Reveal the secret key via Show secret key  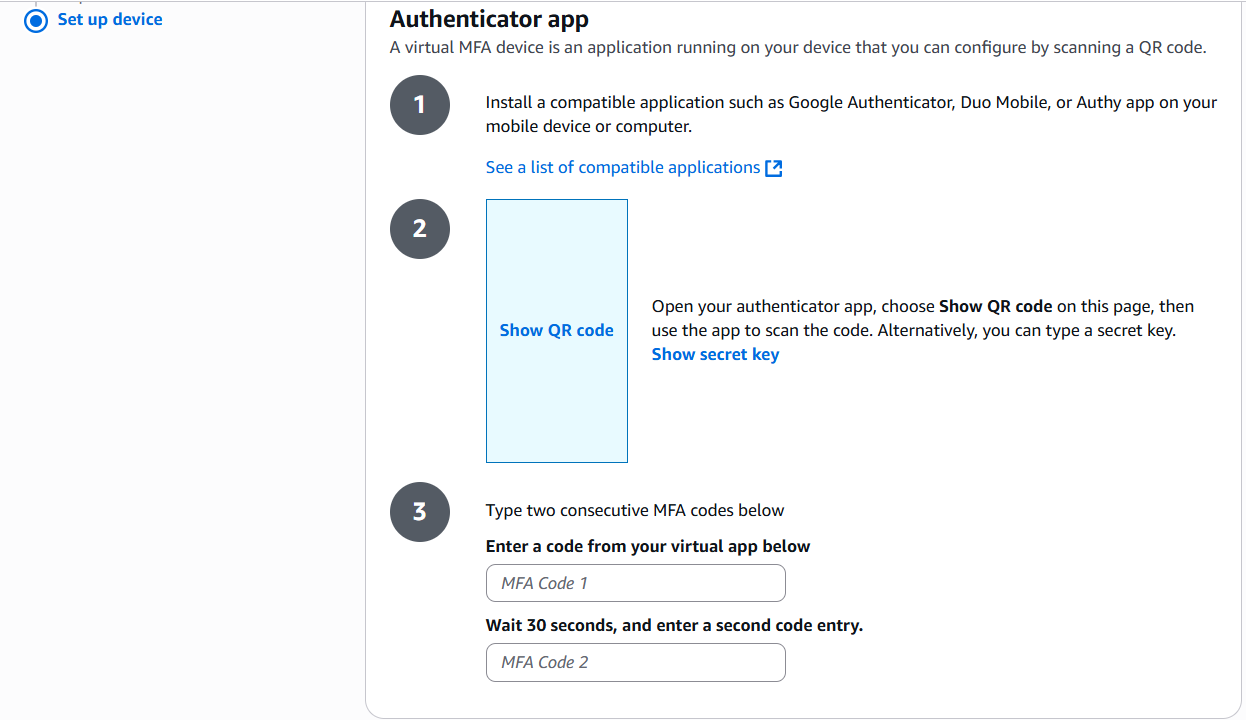(715, 354)
